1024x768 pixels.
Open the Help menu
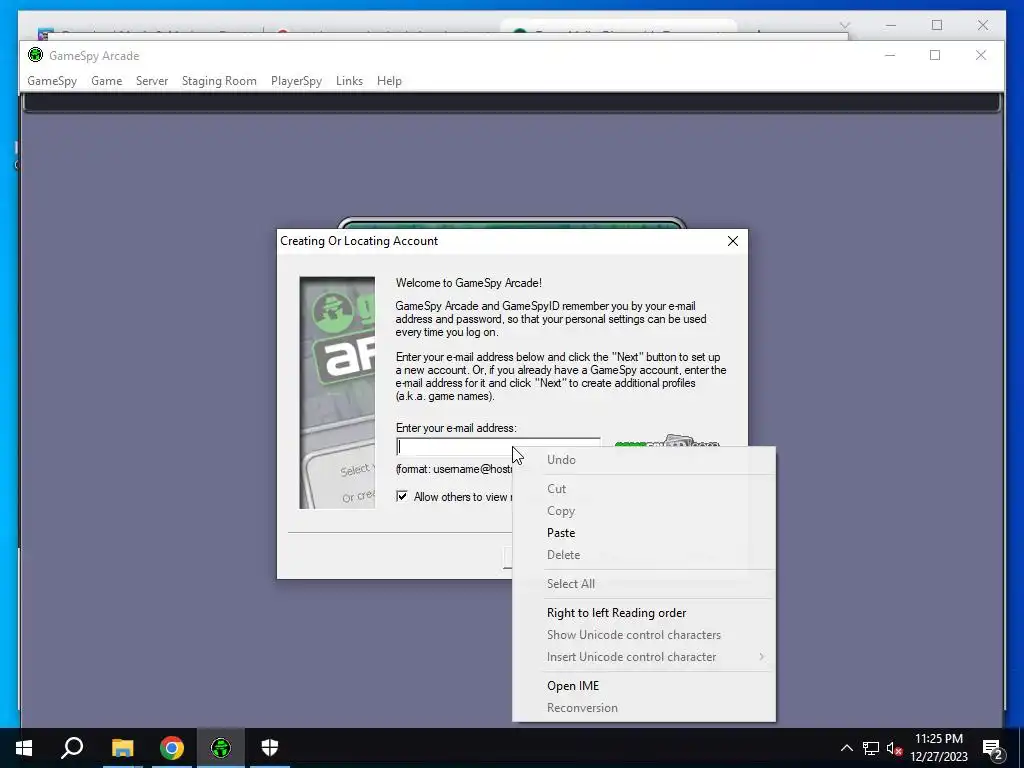tap(389, 81)
